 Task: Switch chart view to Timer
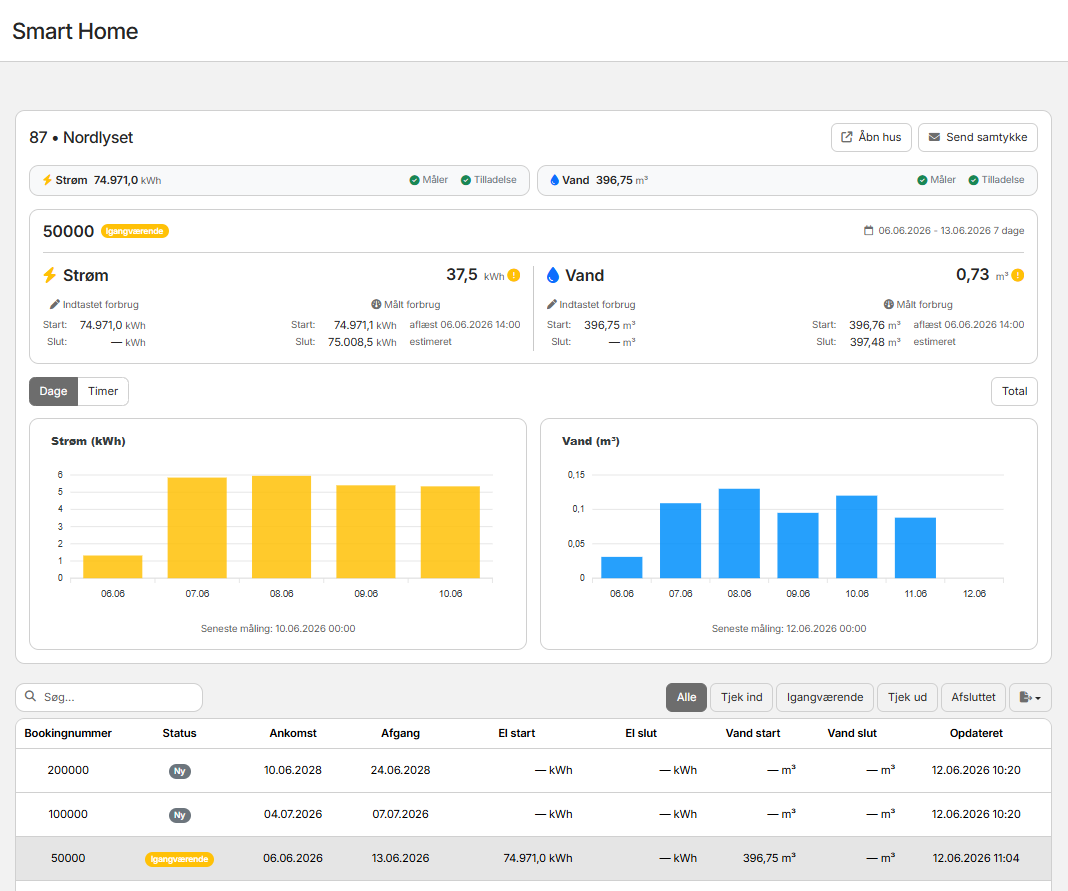pos(103,391)
